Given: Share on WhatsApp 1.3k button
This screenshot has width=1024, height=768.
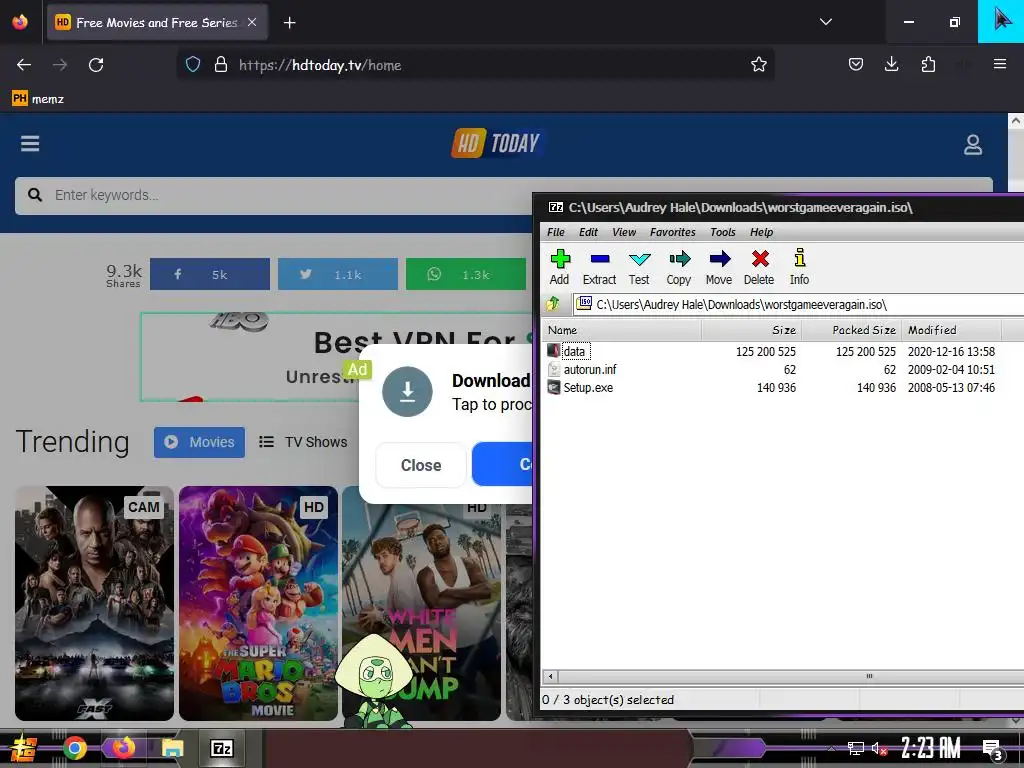Looking at the screenshot, I should pyautogui.click(x=466, y=274).
